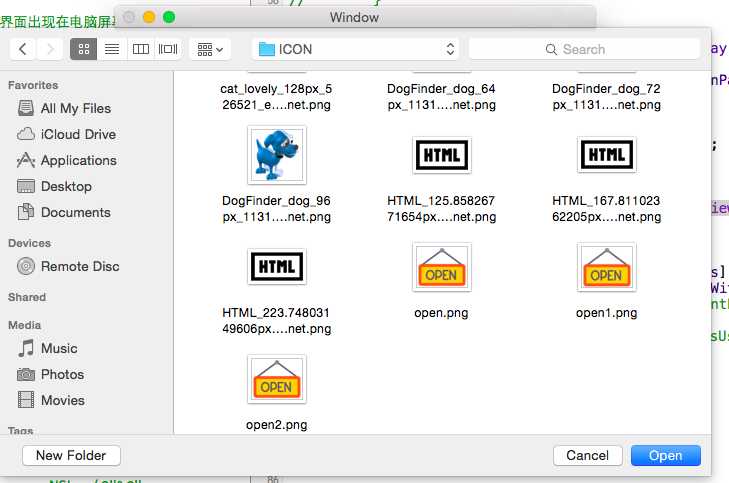The image size is (729, 483).
Task: Select the HTML_167.811023 icon thumbnail
Action: (x=606, y=155)
